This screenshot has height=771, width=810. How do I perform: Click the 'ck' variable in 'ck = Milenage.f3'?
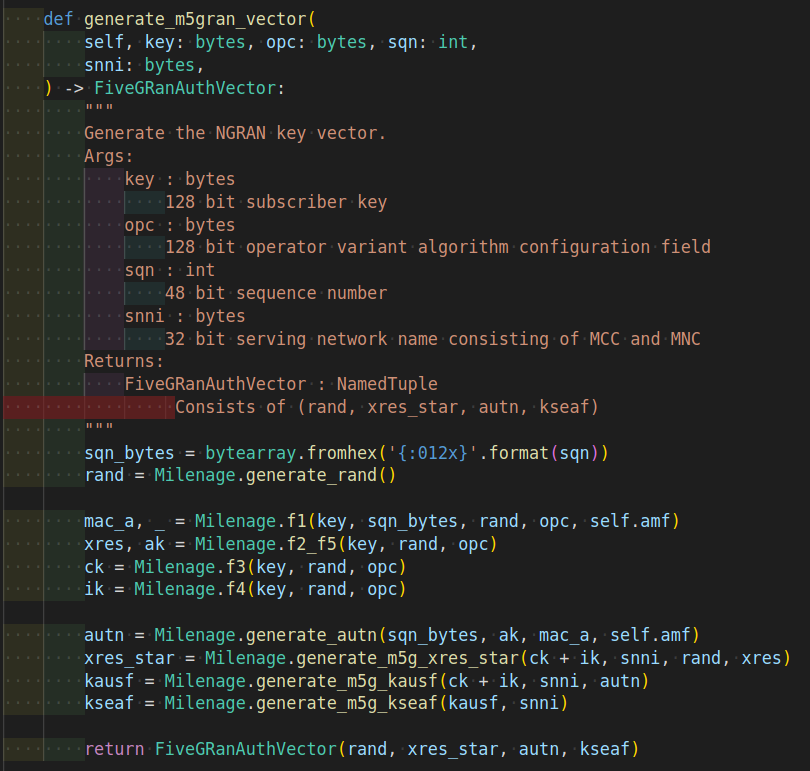[x=94, y=567]
